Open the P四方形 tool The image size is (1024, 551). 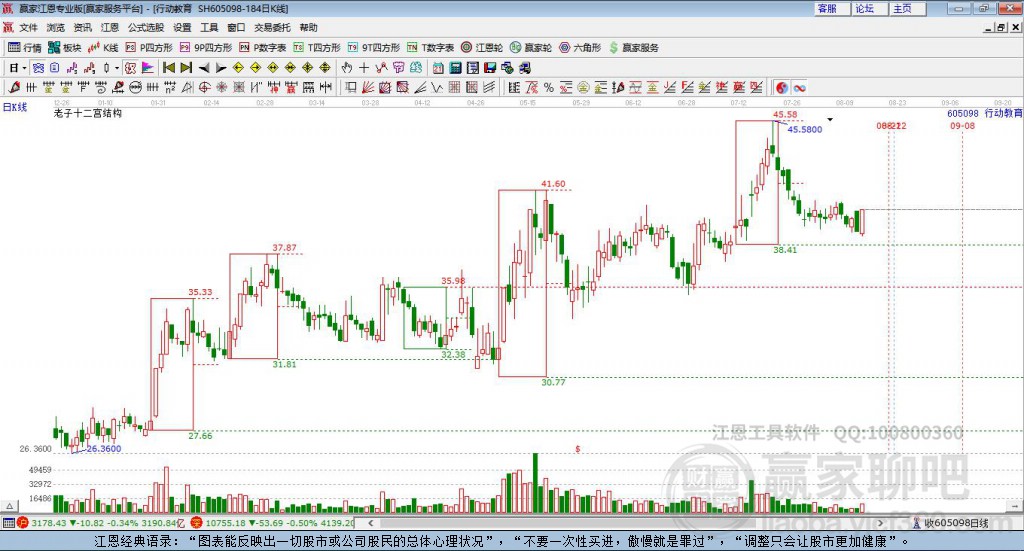point(149,48)
